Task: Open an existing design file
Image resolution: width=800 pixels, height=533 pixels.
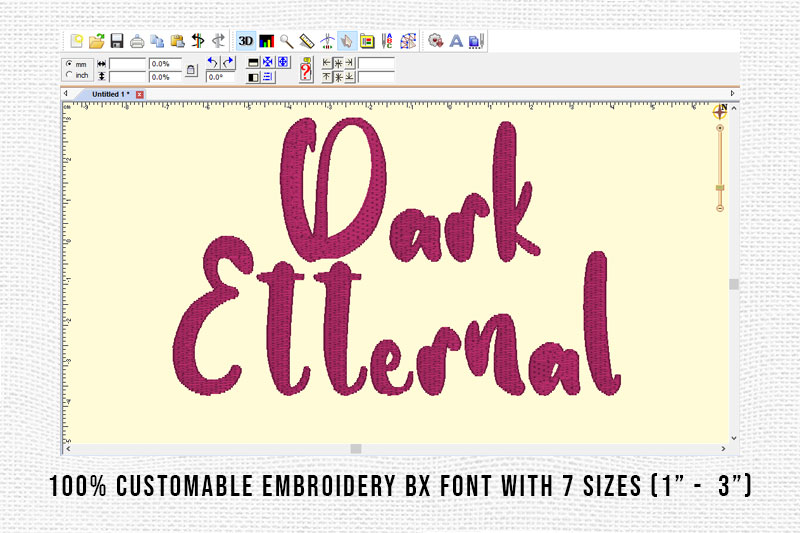Action: 96,41
